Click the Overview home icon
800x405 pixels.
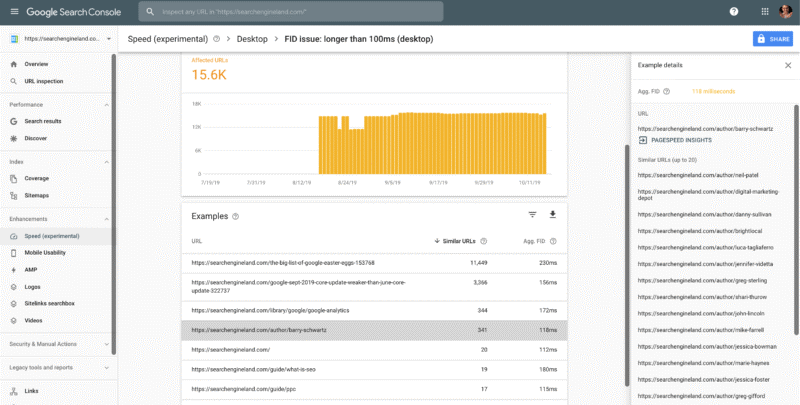[x=14, y=64]
